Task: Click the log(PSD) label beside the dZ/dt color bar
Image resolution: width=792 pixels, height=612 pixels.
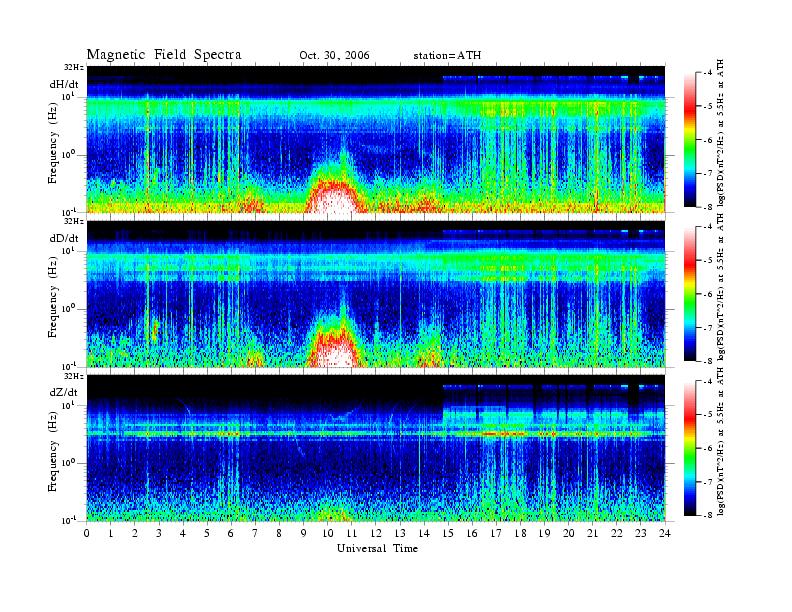Action: pos(720,442)
